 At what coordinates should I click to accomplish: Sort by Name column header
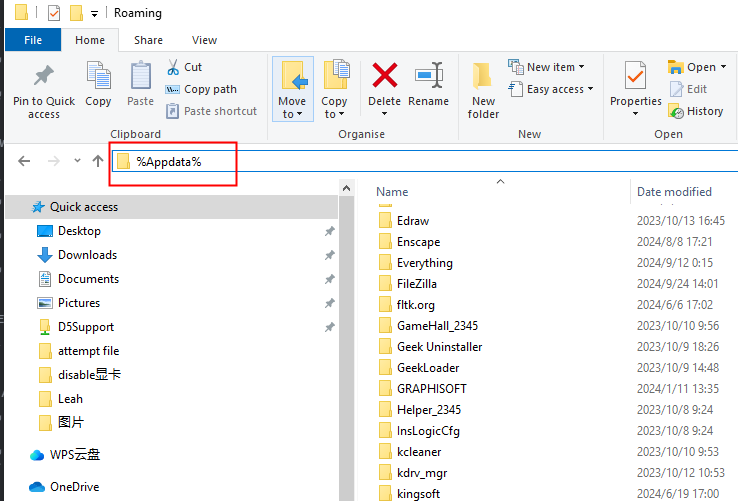click(x=392, y=192)
